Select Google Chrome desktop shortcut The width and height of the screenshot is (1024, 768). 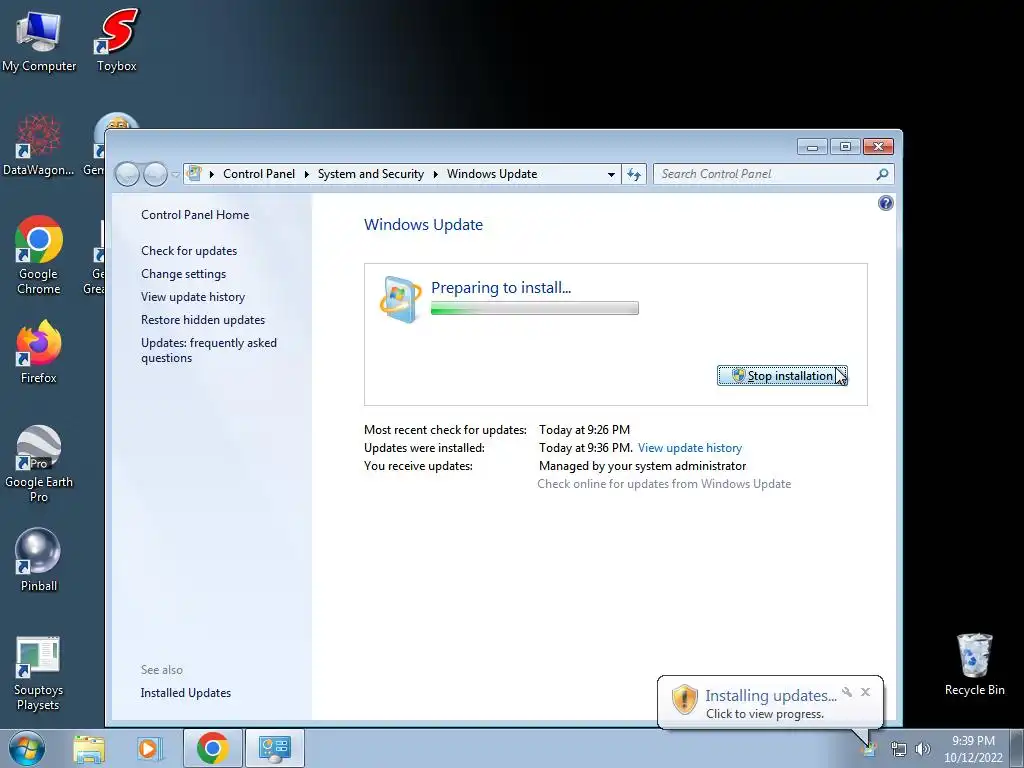coord(39,255)
